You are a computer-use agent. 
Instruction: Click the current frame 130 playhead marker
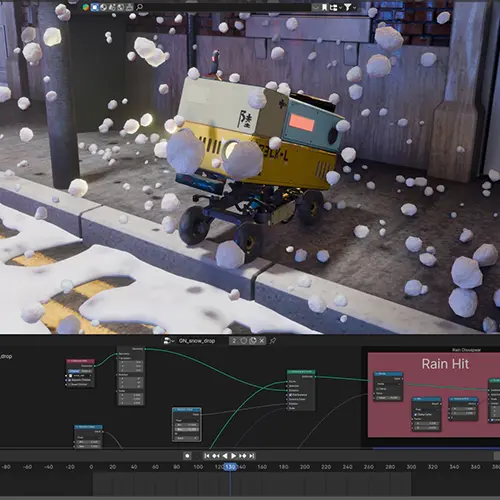click(x=230, y=467)
